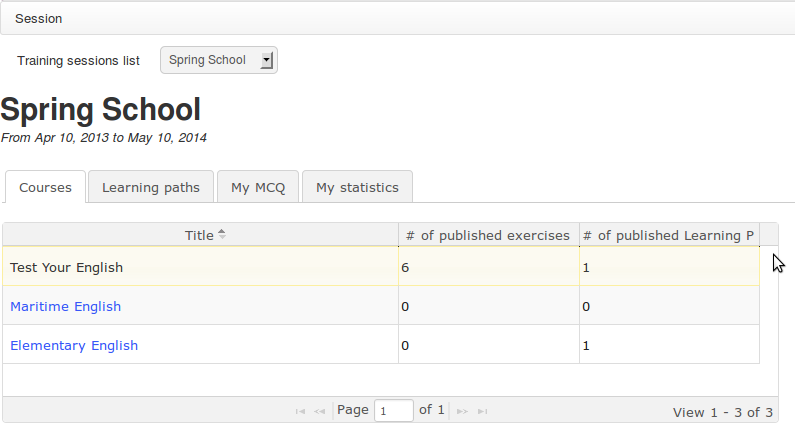Open the Elementary English course link
This screenshot has width=795, height=423.
(x=74, y=346)
